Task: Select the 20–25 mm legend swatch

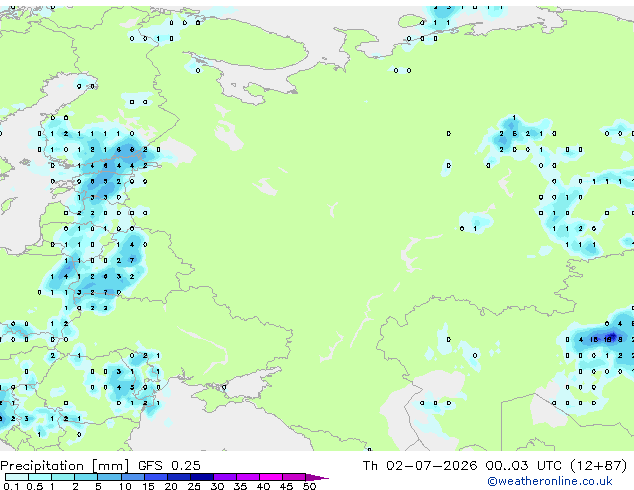Action: pos(179,477)
